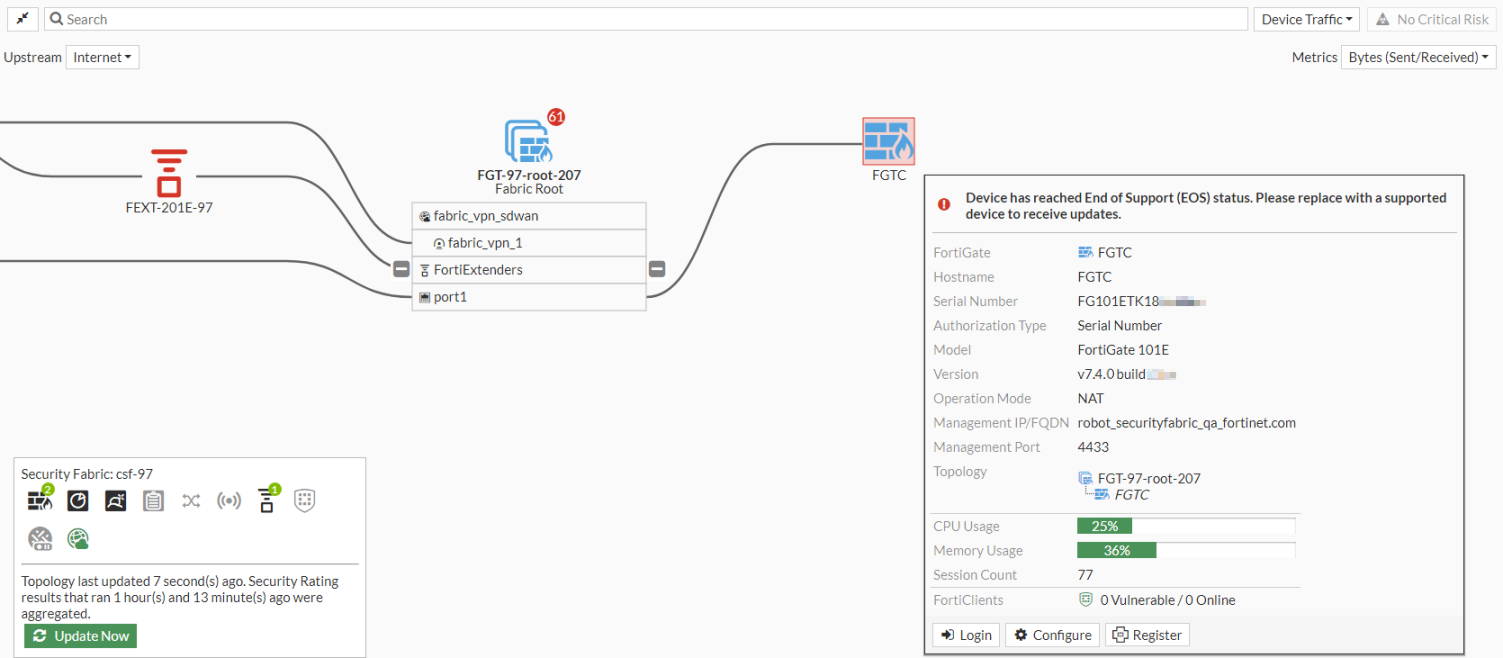Click the Security Fabric: csf-97 title
Viewport: 1503px width, 658px height.
coord(87,474)
